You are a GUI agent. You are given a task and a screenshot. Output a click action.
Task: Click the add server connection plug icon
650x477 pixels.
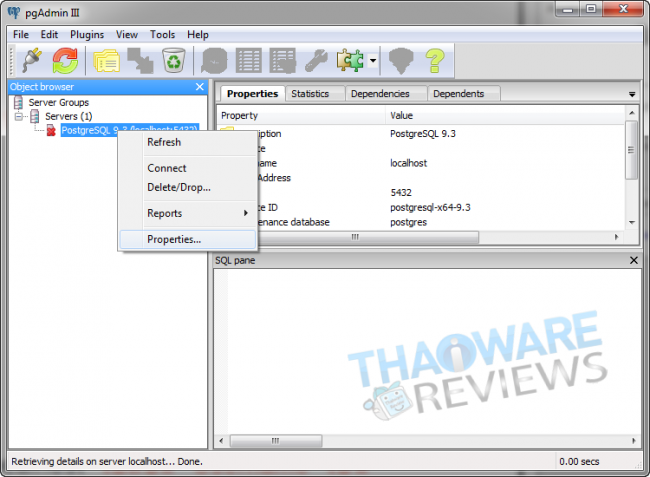[x=33, y=61]
